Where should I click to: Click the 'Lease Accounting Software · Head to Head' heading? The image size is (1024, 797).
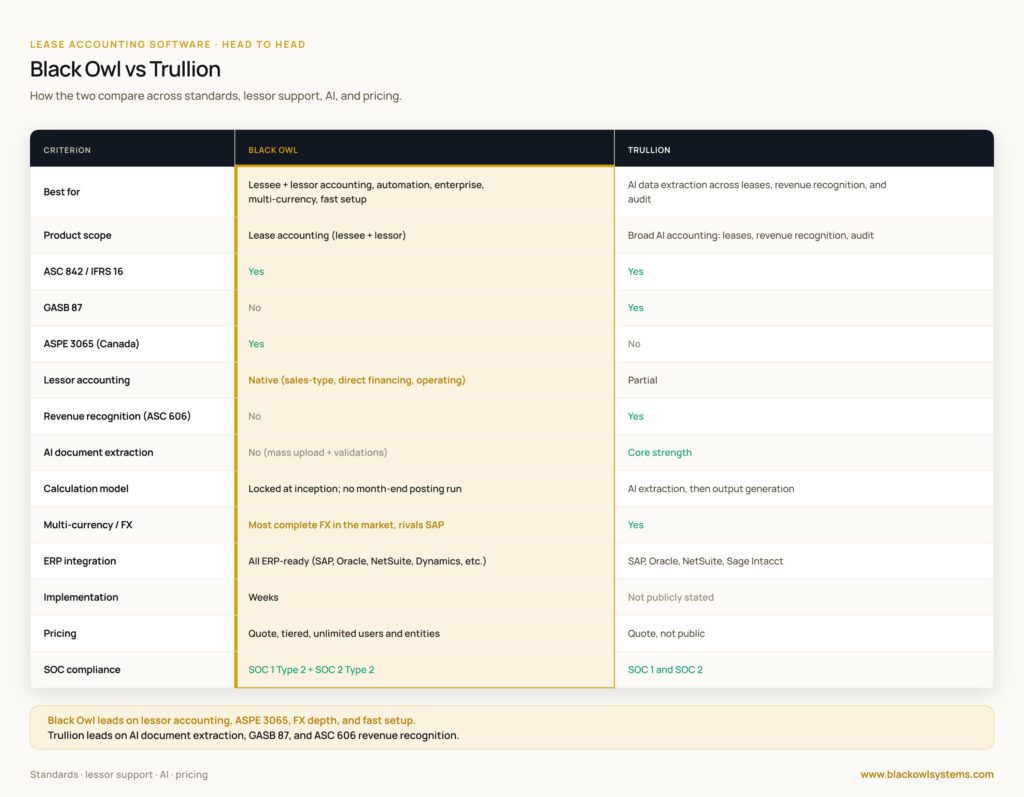point(168,44)
